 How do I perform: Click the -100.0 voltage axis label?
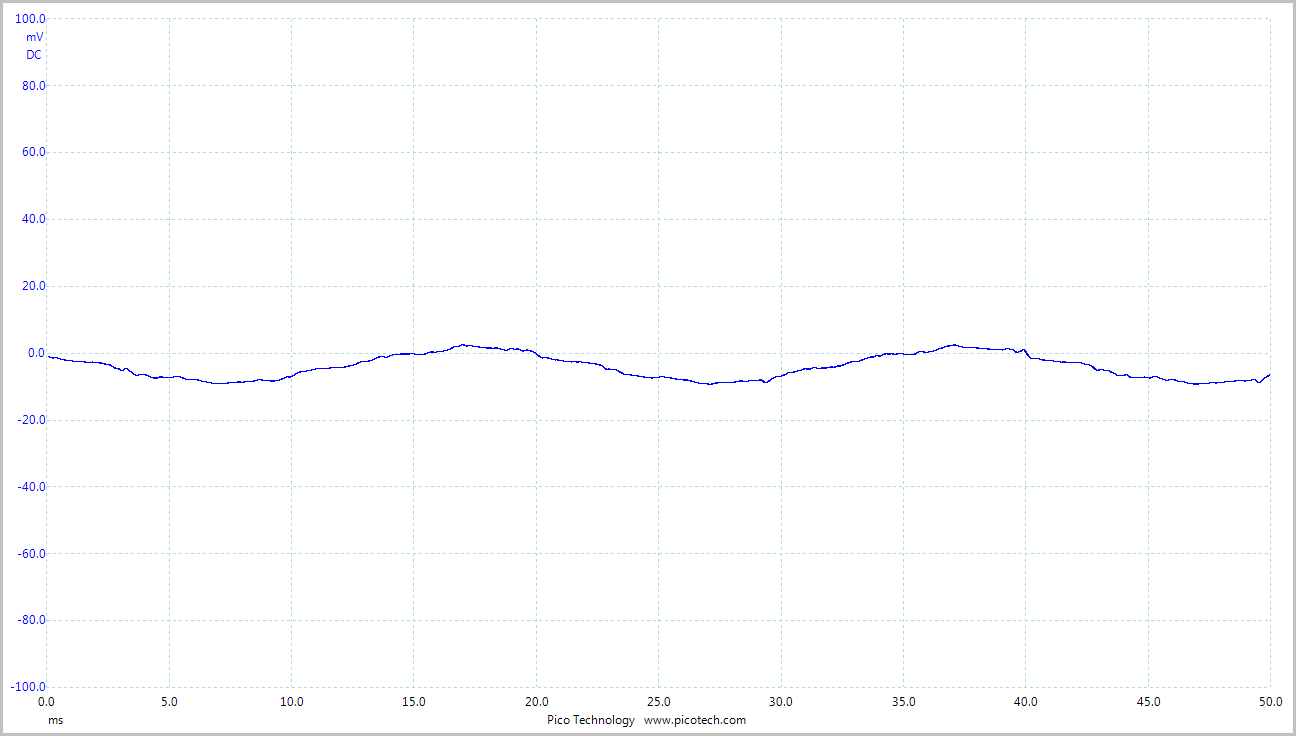tap(29, 687)
